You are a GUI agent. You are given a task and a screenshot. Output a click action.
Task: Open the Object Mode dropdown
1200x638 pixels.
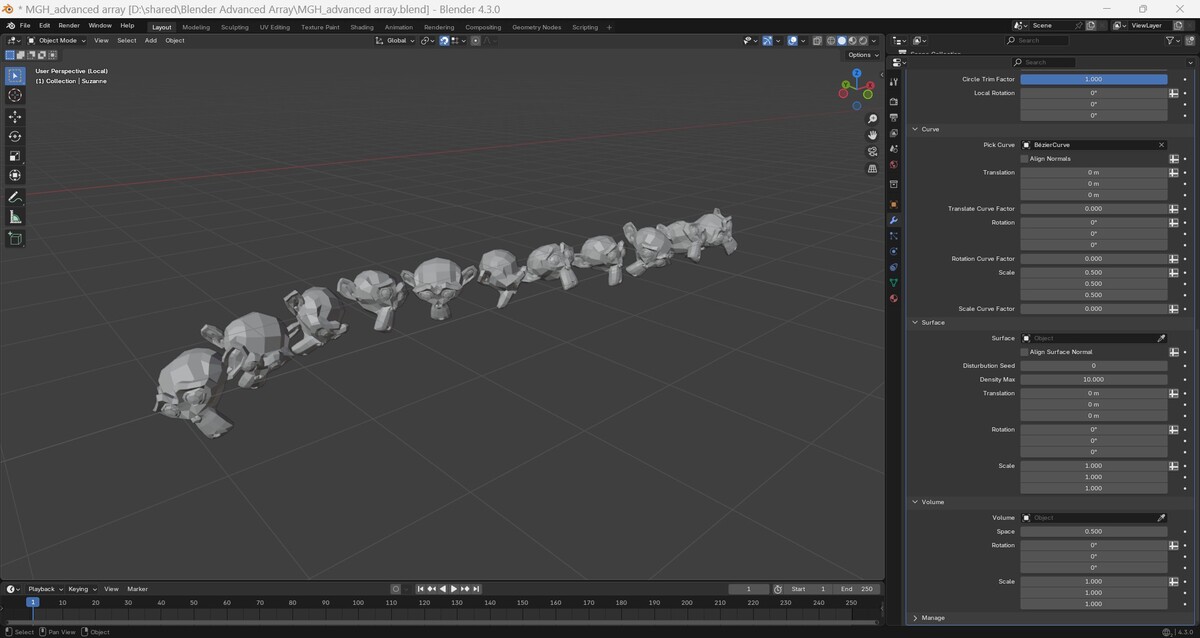click(55, 41)
